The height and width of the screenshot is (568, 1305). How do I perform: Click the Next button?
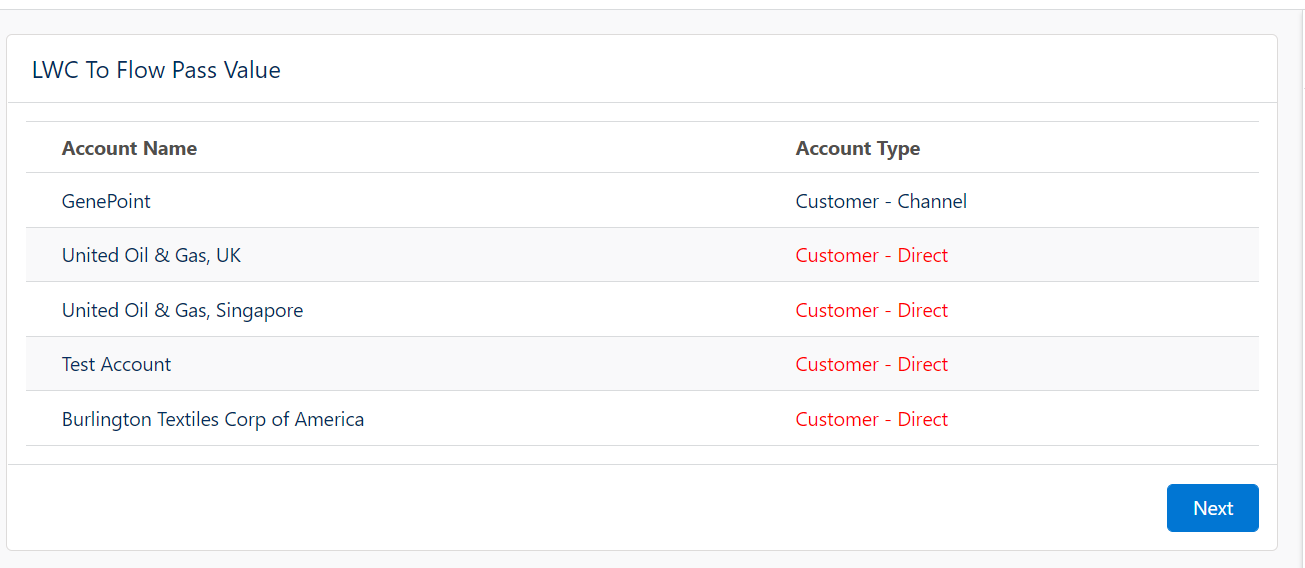(1212, 508)
